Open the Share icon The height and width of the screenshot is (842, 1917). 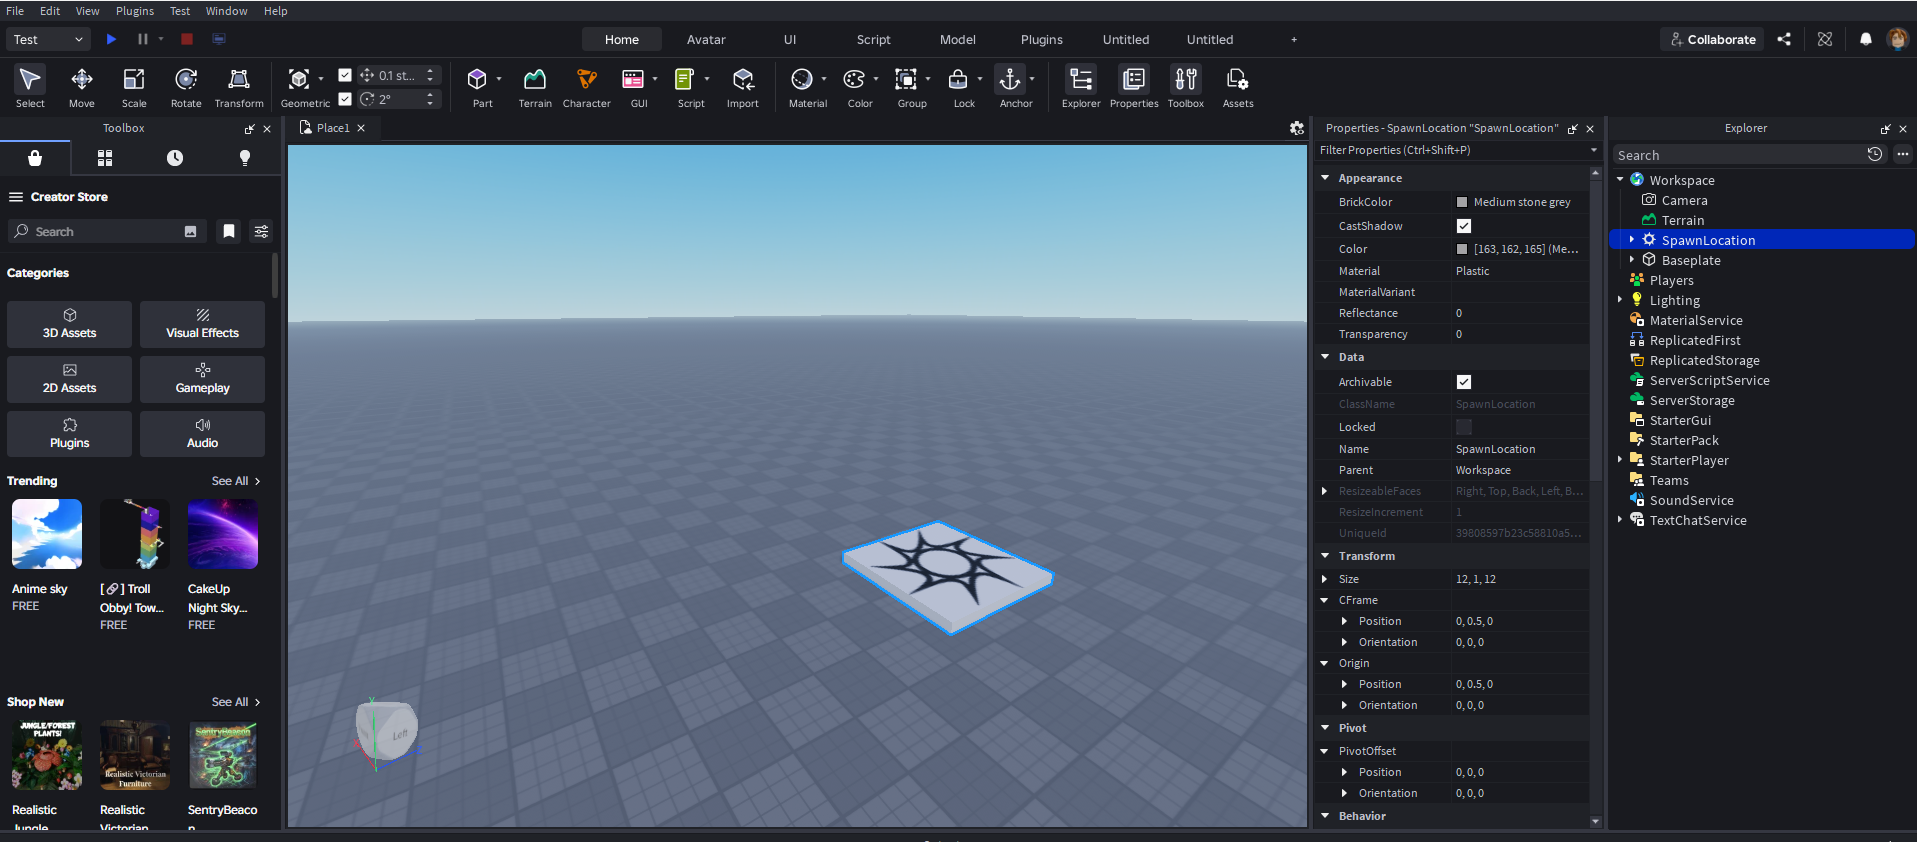[x=1784, y=39]
